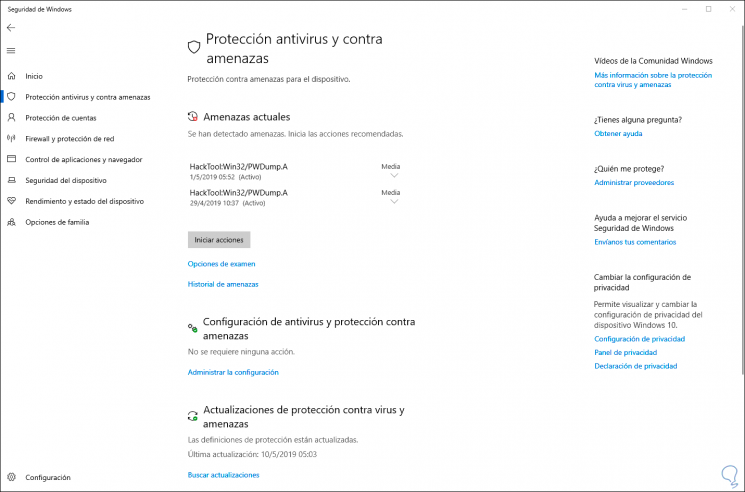Open Configuración gear icon at bottom
The image size is (745, 492).
tap(12, 478)
